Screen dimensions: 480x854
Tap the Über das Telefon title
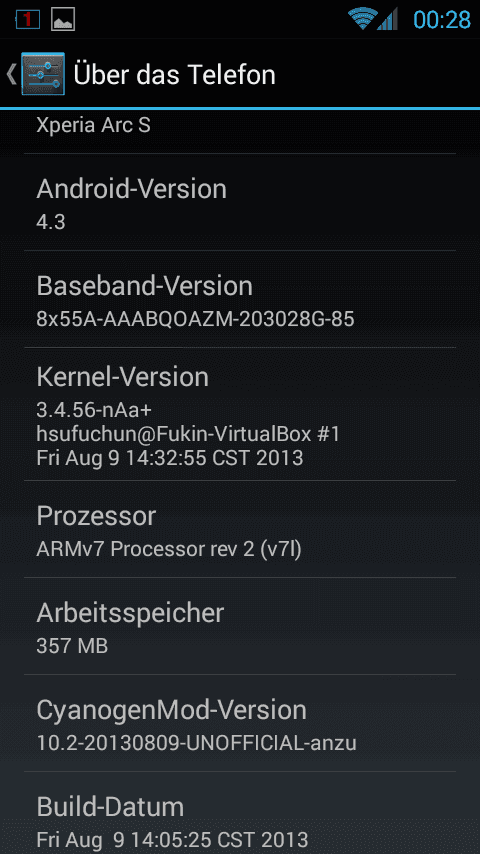(x=174, y=74)
